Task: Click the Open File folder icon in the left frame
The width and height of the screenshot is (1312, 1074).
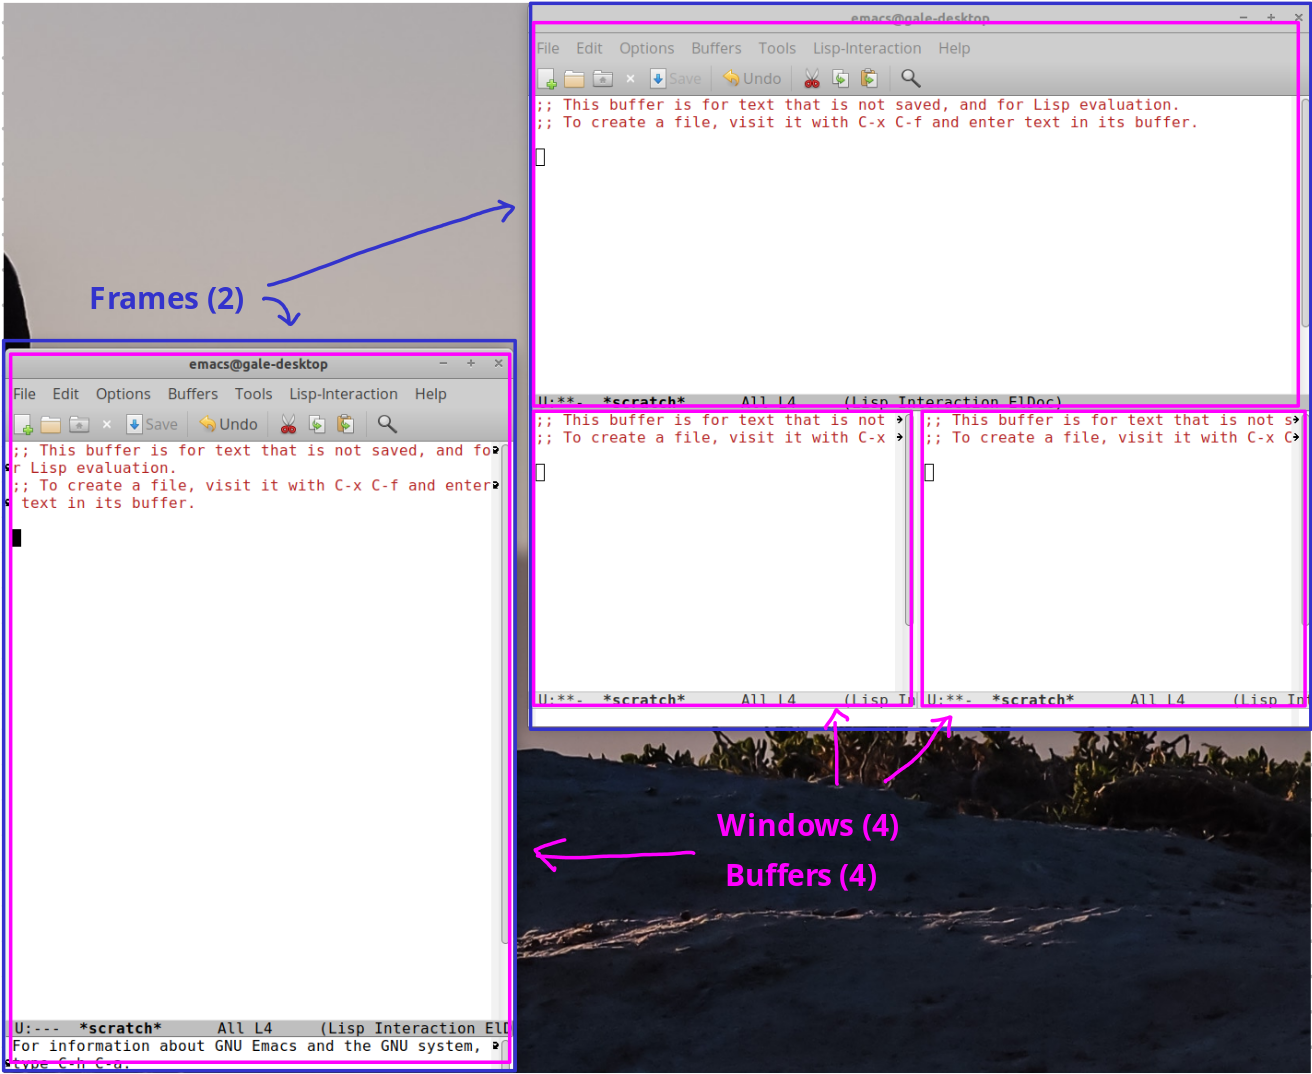Action: pyautogui.click(x=51, y=425)
